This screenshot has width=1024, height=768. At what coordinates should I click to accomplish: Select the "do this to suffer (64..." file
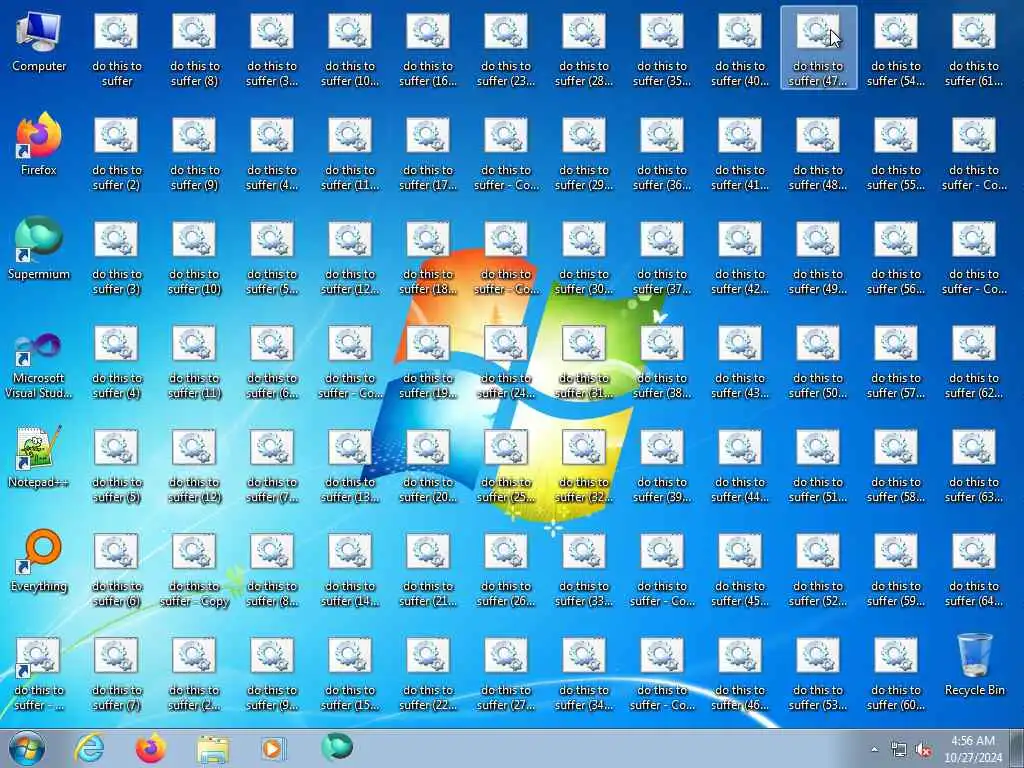pos(974,570)
